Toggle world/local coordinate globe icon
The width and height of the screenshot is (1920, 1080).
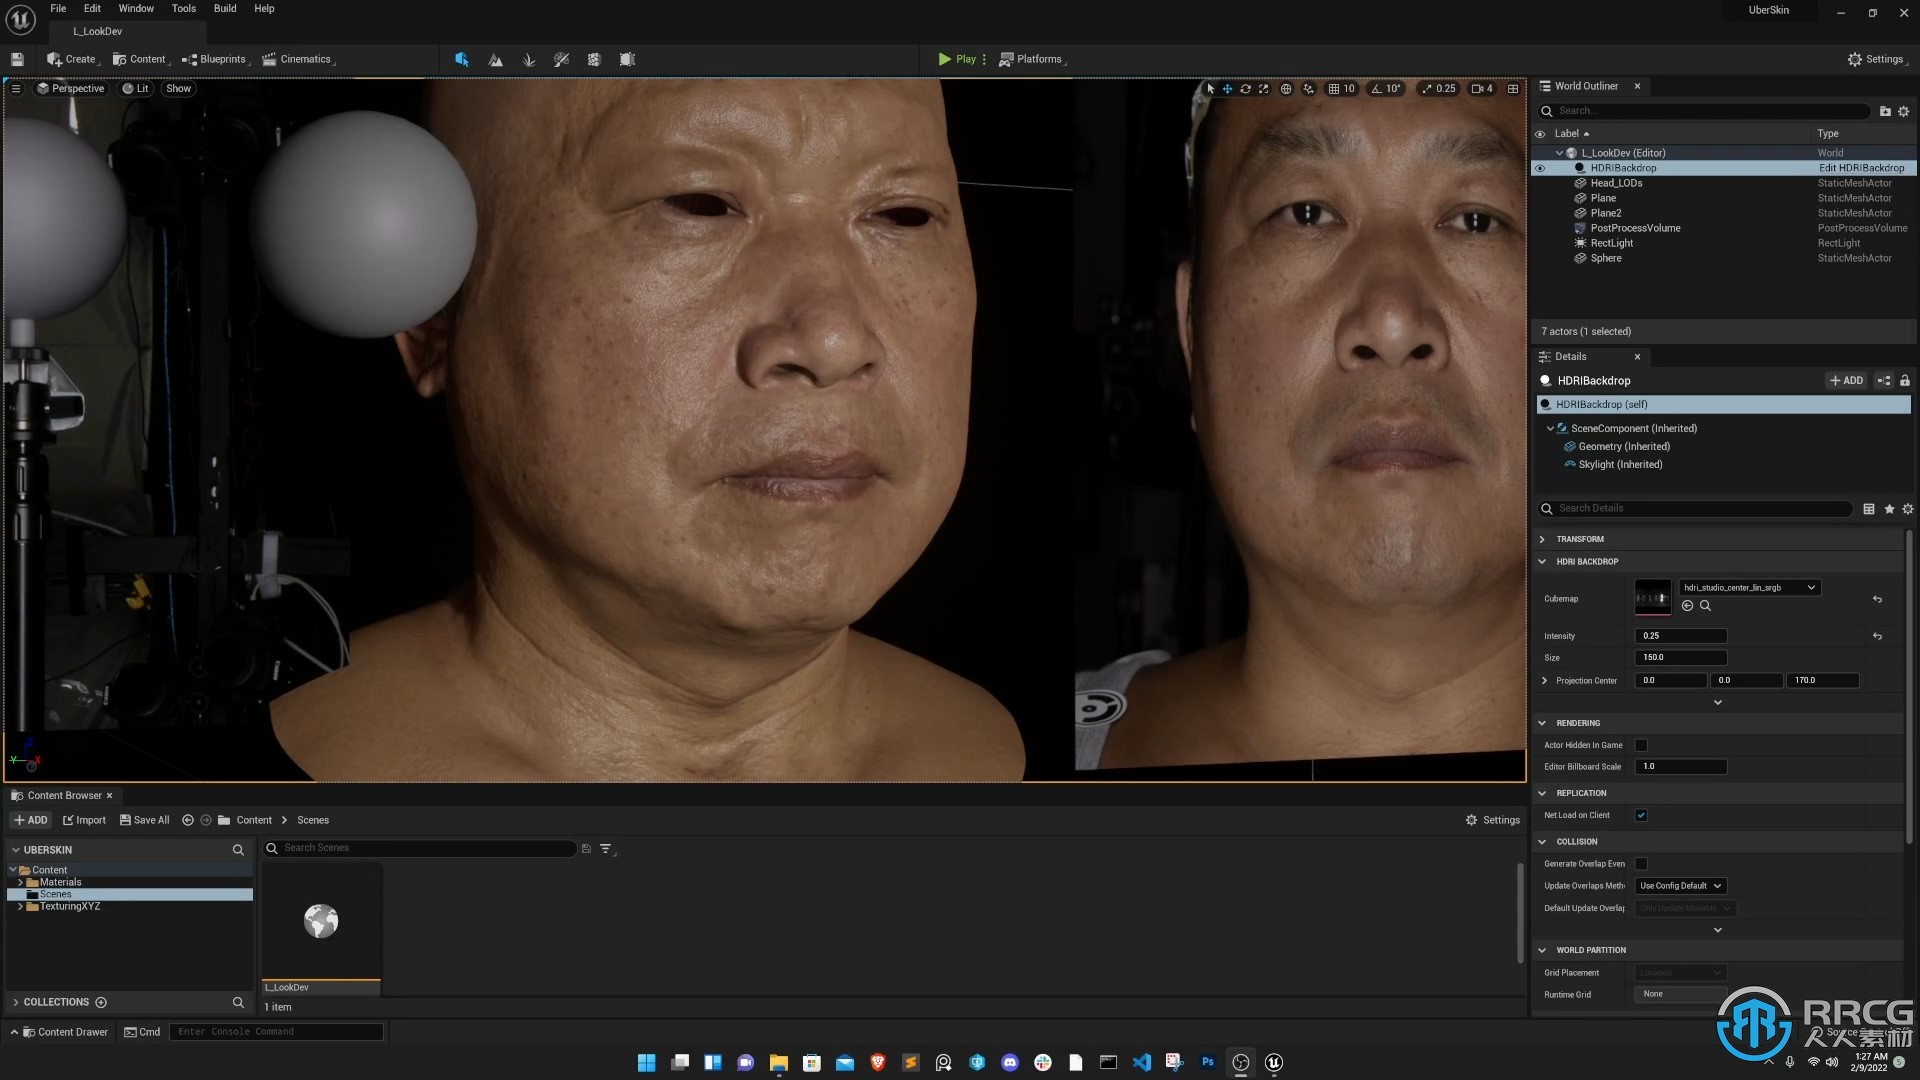coord(1286,89)
